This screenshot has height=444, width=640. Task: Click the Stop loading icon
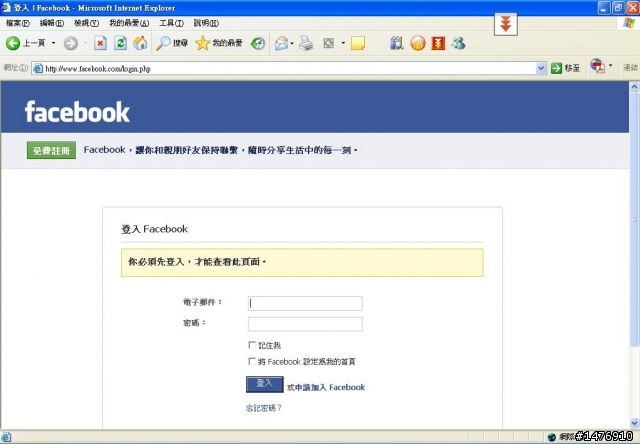[x=100, y=43]
